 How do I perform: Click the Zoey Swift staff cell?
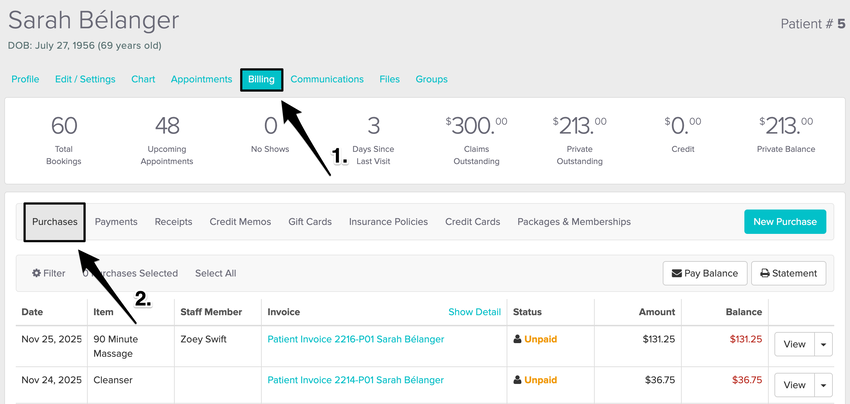[203, 339]
